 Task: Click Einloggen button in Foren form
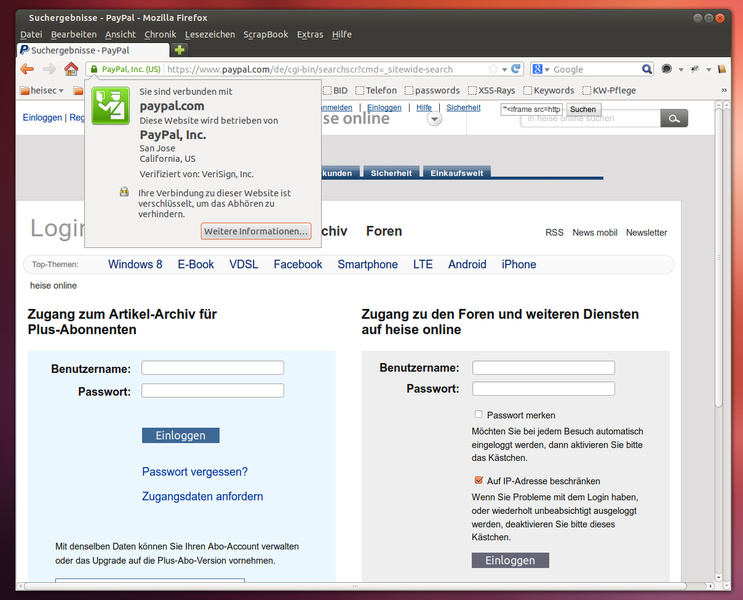point(510,560)
